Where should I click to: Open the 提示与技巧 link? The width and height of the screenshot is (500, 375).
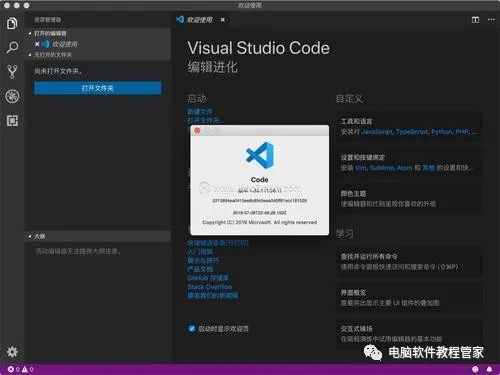(x=204, y=260)
